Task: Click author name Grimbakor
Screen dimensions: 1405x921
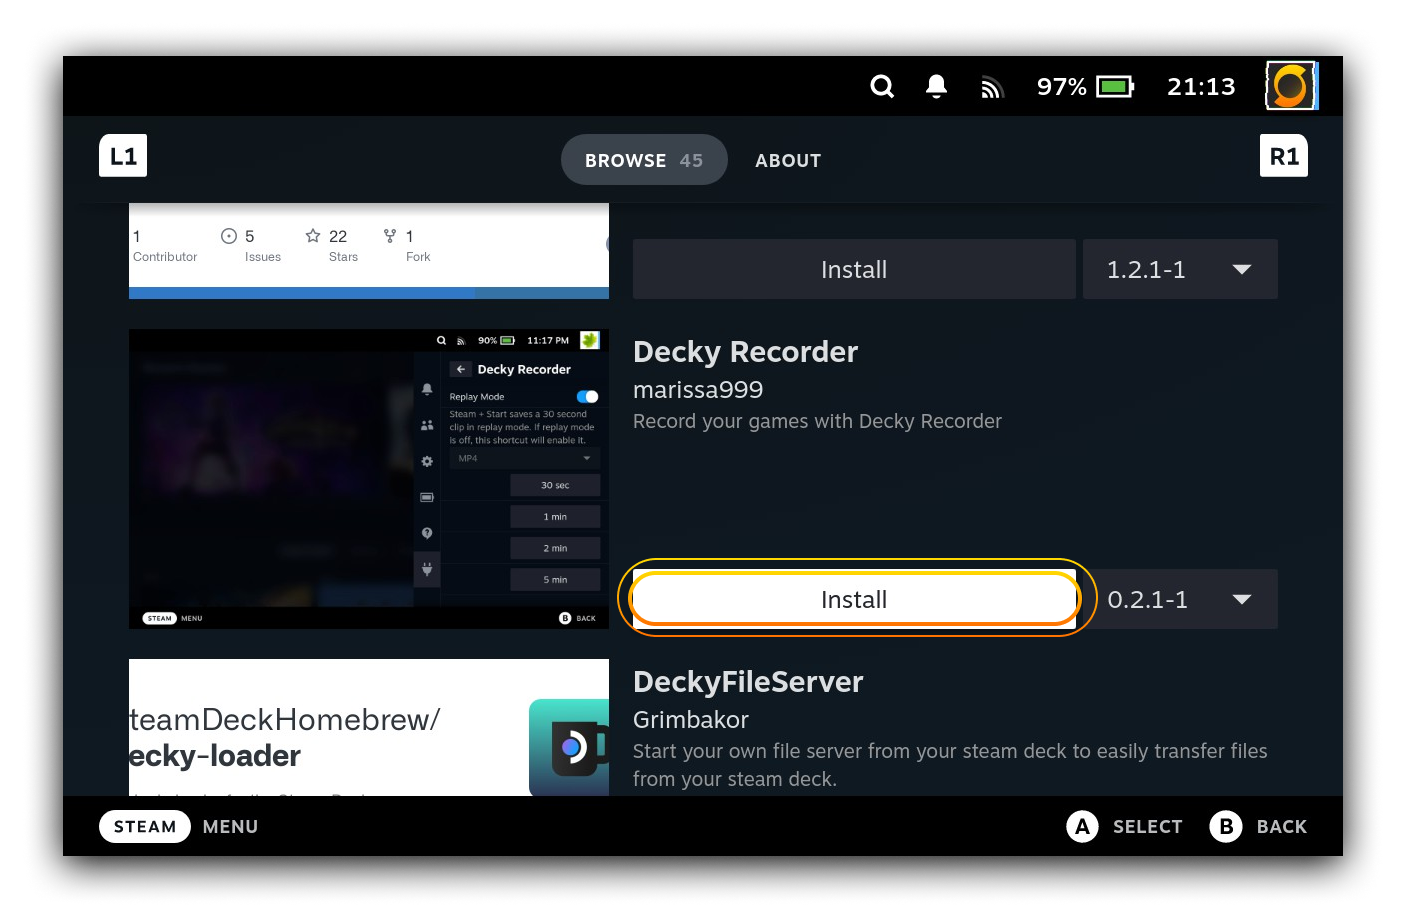Action: point(691,720)
